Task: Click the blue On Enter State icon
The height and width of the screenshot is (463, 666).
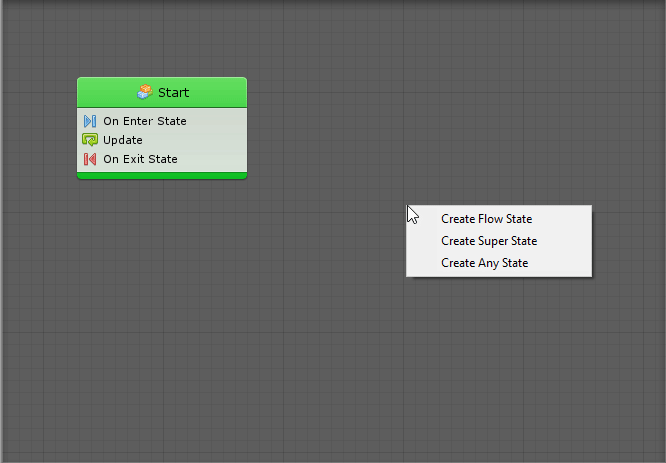Action: coord(90,121)
